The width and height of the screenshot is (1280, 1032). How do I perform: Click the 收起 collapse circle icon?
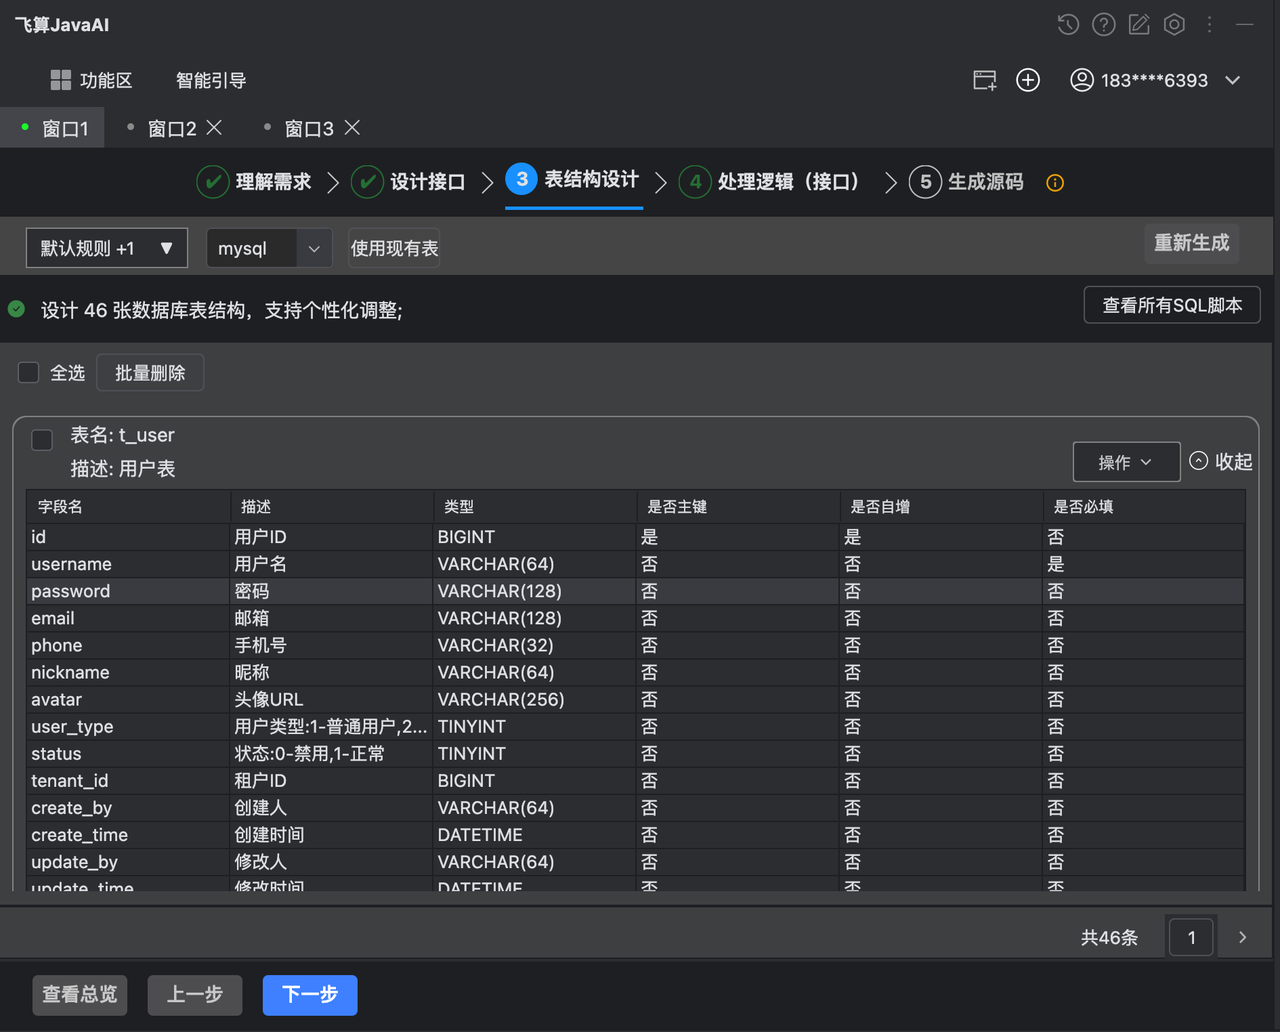[x=1199, y=461]
